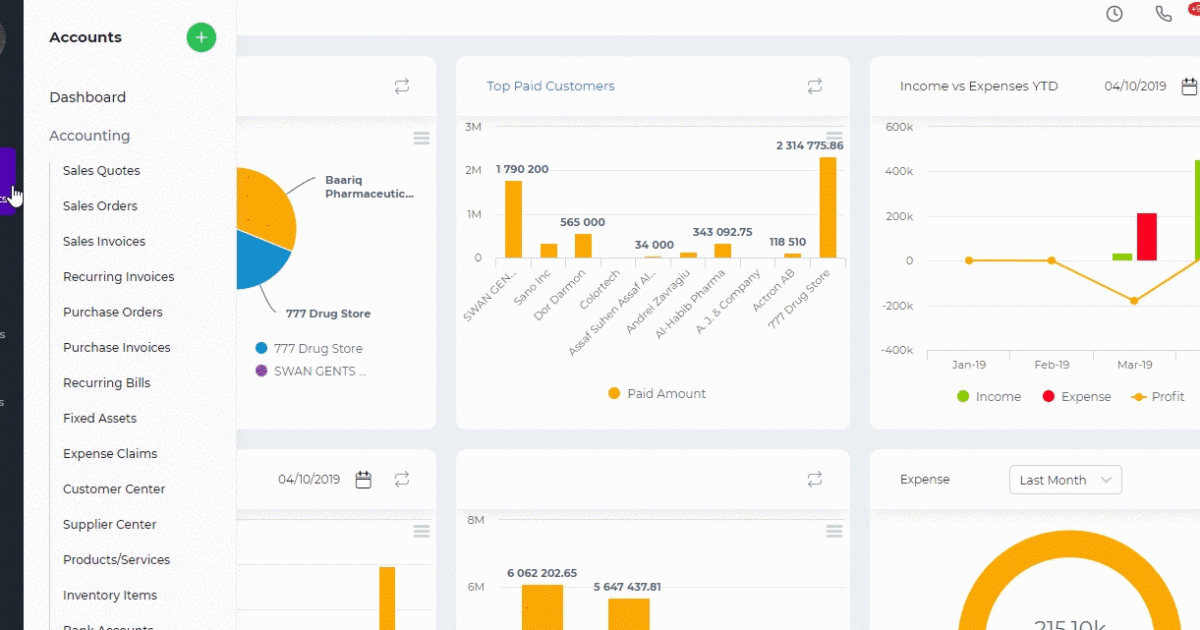The height and width of the screenshot is (630, 1200).
Task: Select Purchase Invoices
Action: (117, 348)
